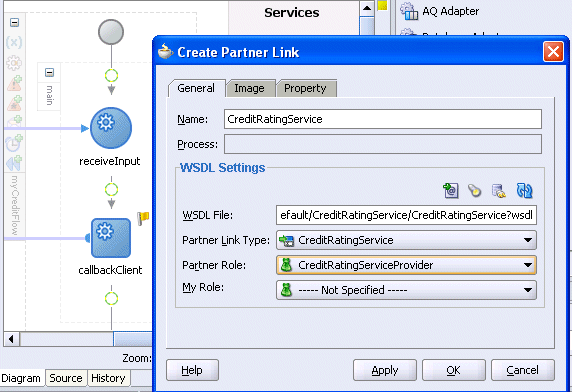
Task: Click the Services swim lane header
Action: pyautogui.click(x=292, y=12)
